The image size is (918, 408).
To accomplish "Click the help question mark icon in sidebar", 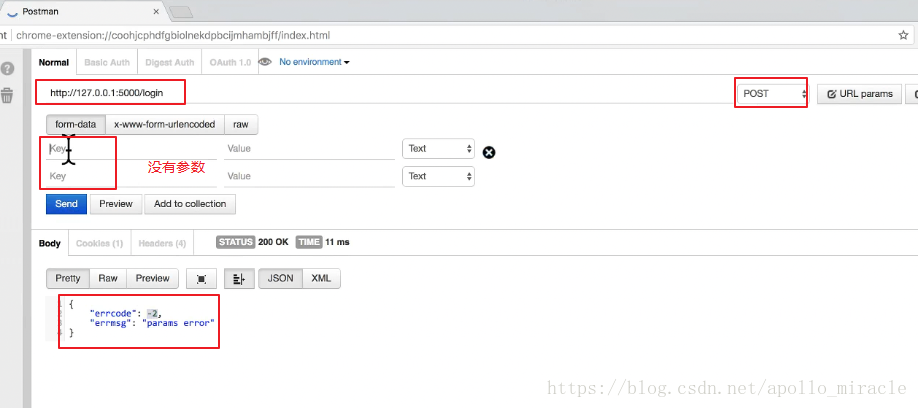I will (7, 68).
